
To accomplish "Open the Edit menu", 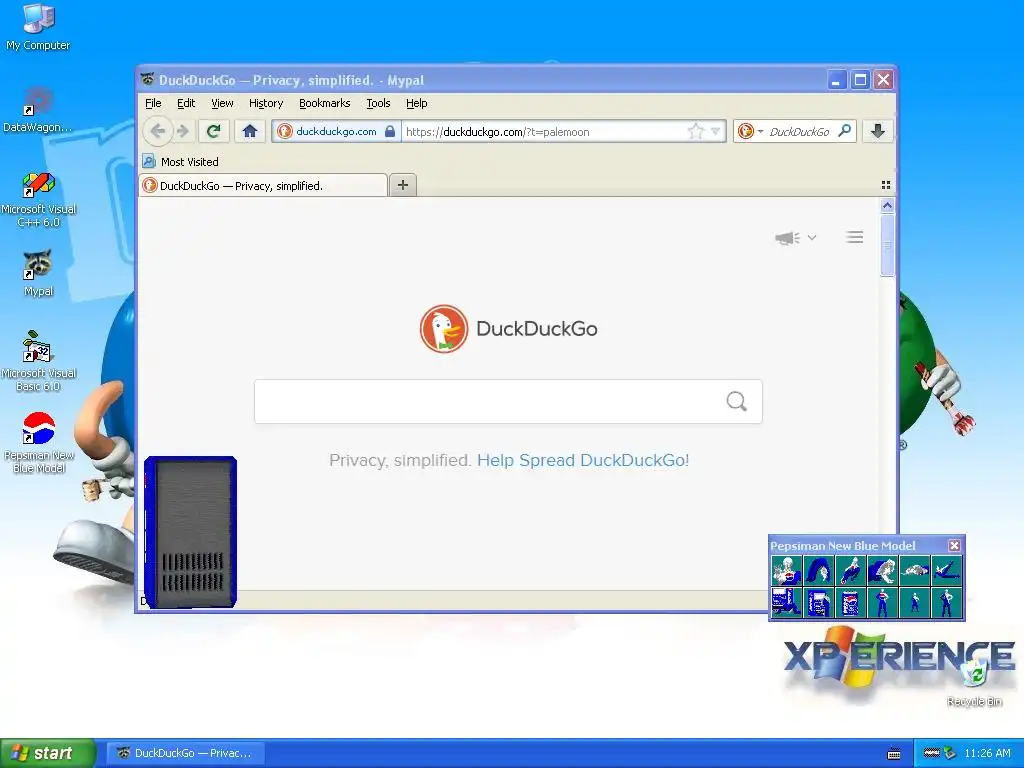I will point(186,103).
